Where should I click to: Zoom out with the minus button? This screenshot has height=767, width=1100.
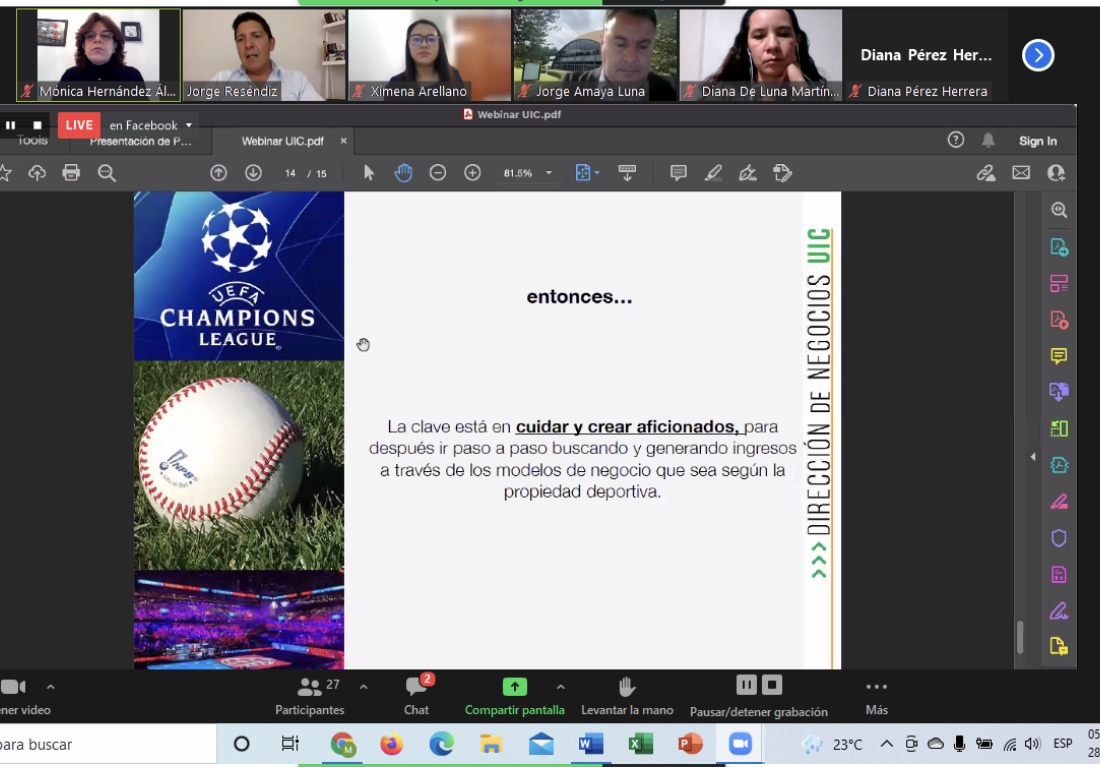pyautogui.click(x=438, y=173)
